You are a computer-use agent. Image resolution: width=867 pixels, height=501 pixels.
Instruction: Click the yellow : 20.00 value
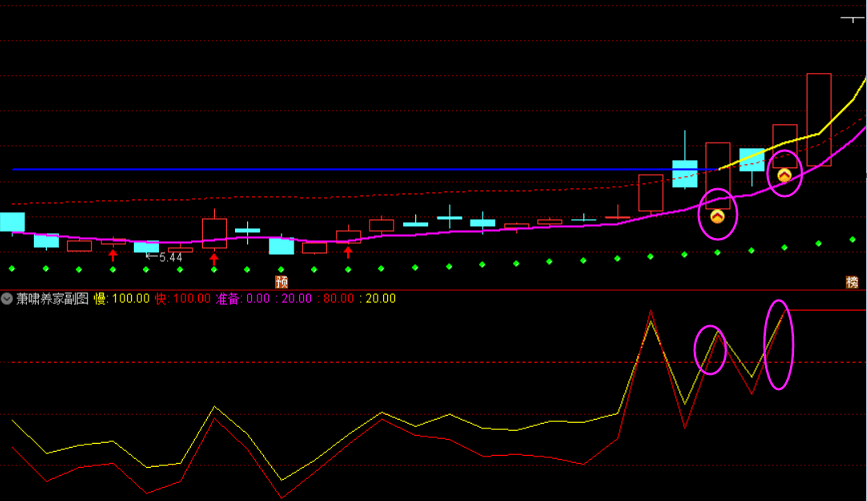378,299
